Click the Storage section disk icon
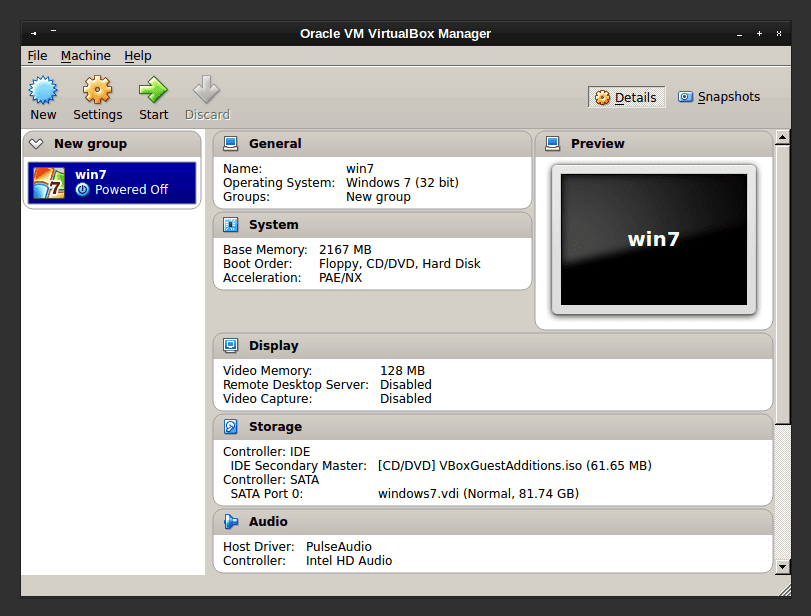811x616 pixels. click(x=231, y=427)
